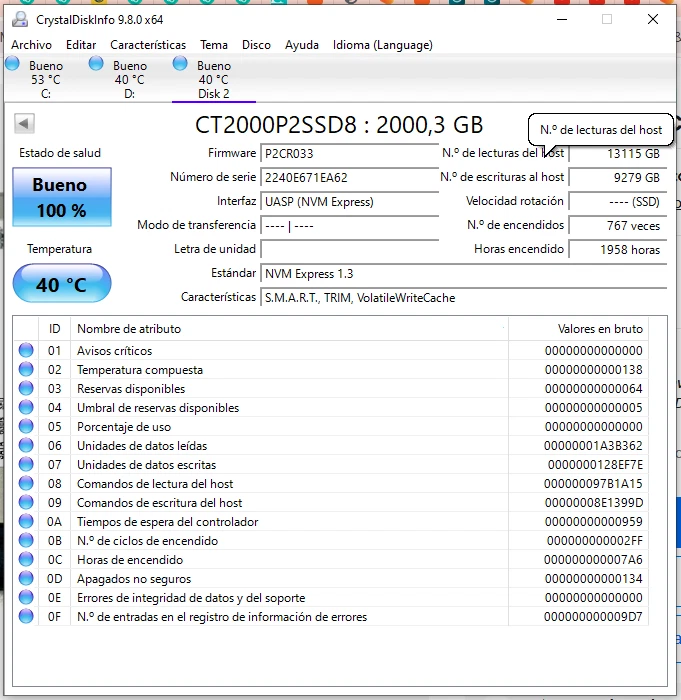This screenshot has height=700, width=681.
Task: Open the Ayuda menu
Action: 302,45
